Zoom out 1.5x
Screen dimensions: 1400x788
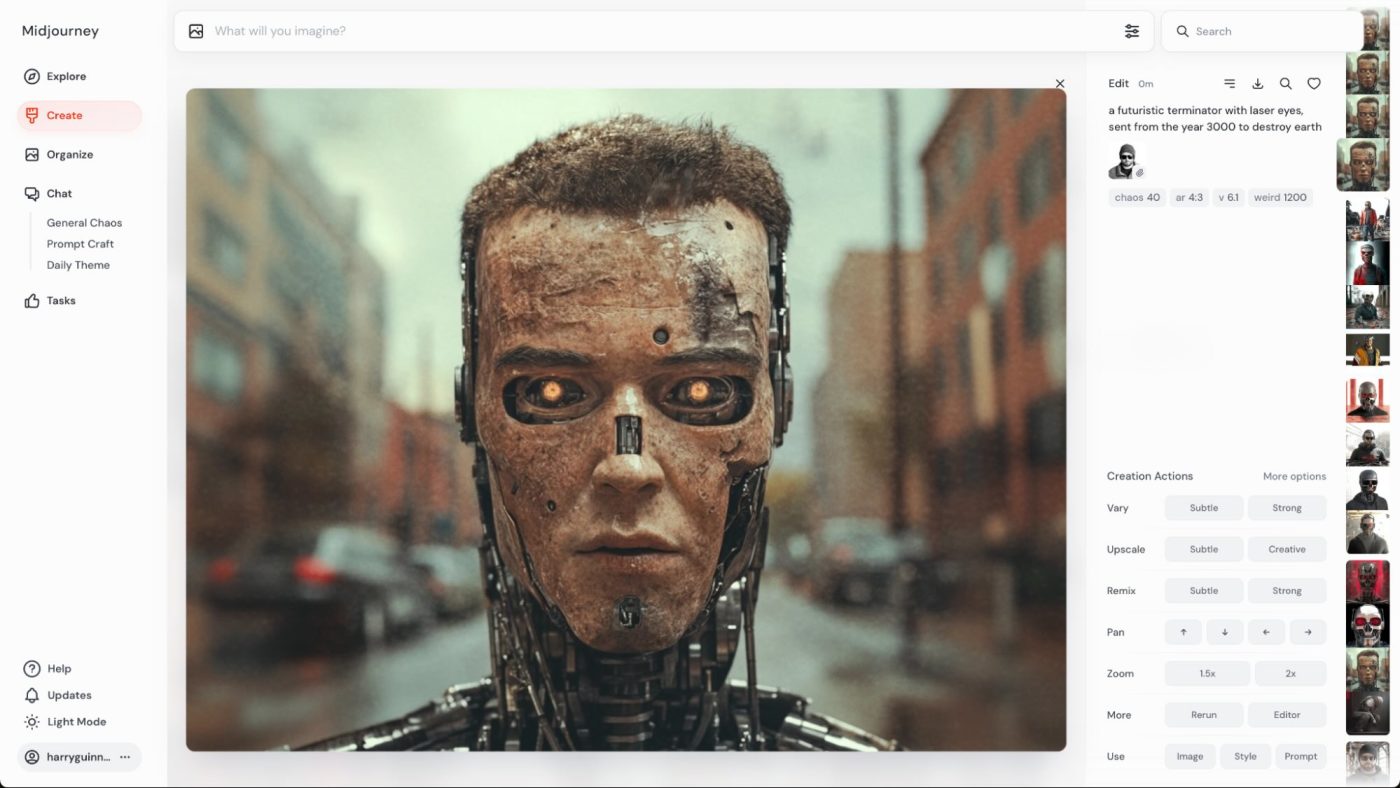tap(1207, 674)
